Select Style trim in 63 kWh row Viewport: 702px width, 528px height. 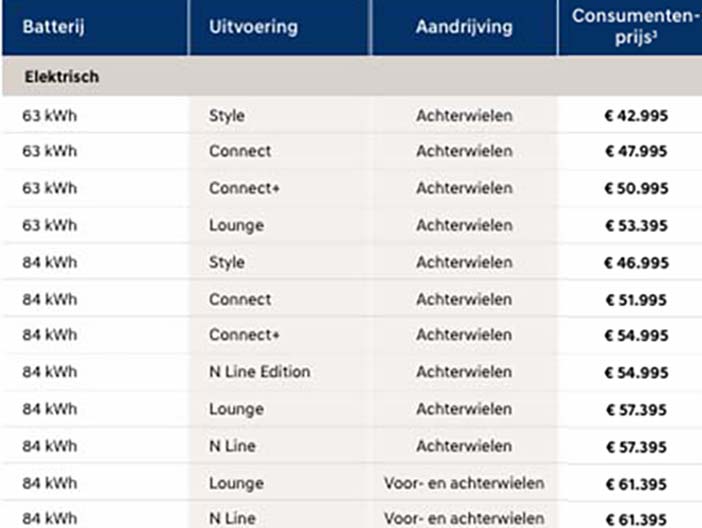tap(227, 116)
